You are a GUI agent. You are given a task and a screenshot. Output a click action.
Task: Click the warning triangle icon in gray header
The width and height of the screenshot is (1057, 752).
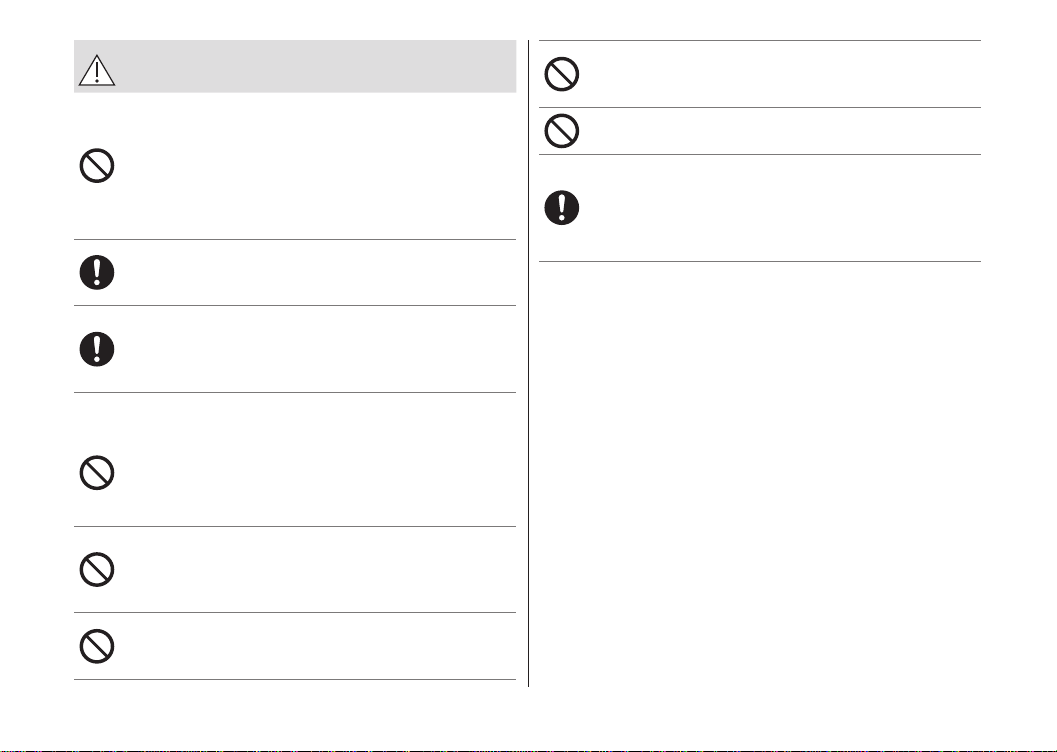(x=96, y=70)
